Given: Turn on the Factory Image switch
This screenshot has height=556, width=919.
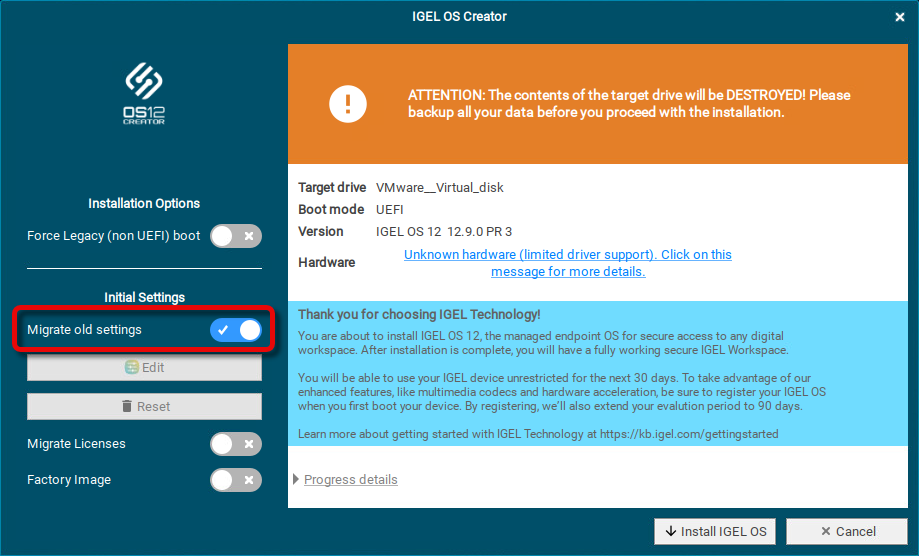Looking at the screenshot, I should pyautogui.click(x=236, y=480).
